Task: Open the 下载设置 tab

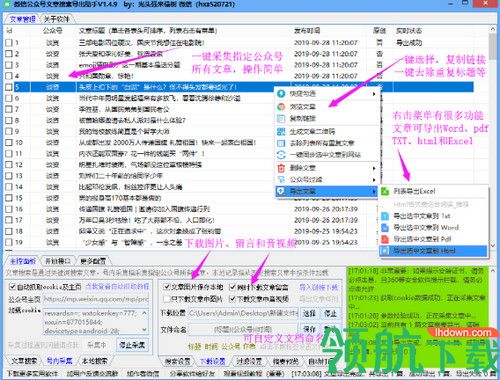Action: click(213, 361)
